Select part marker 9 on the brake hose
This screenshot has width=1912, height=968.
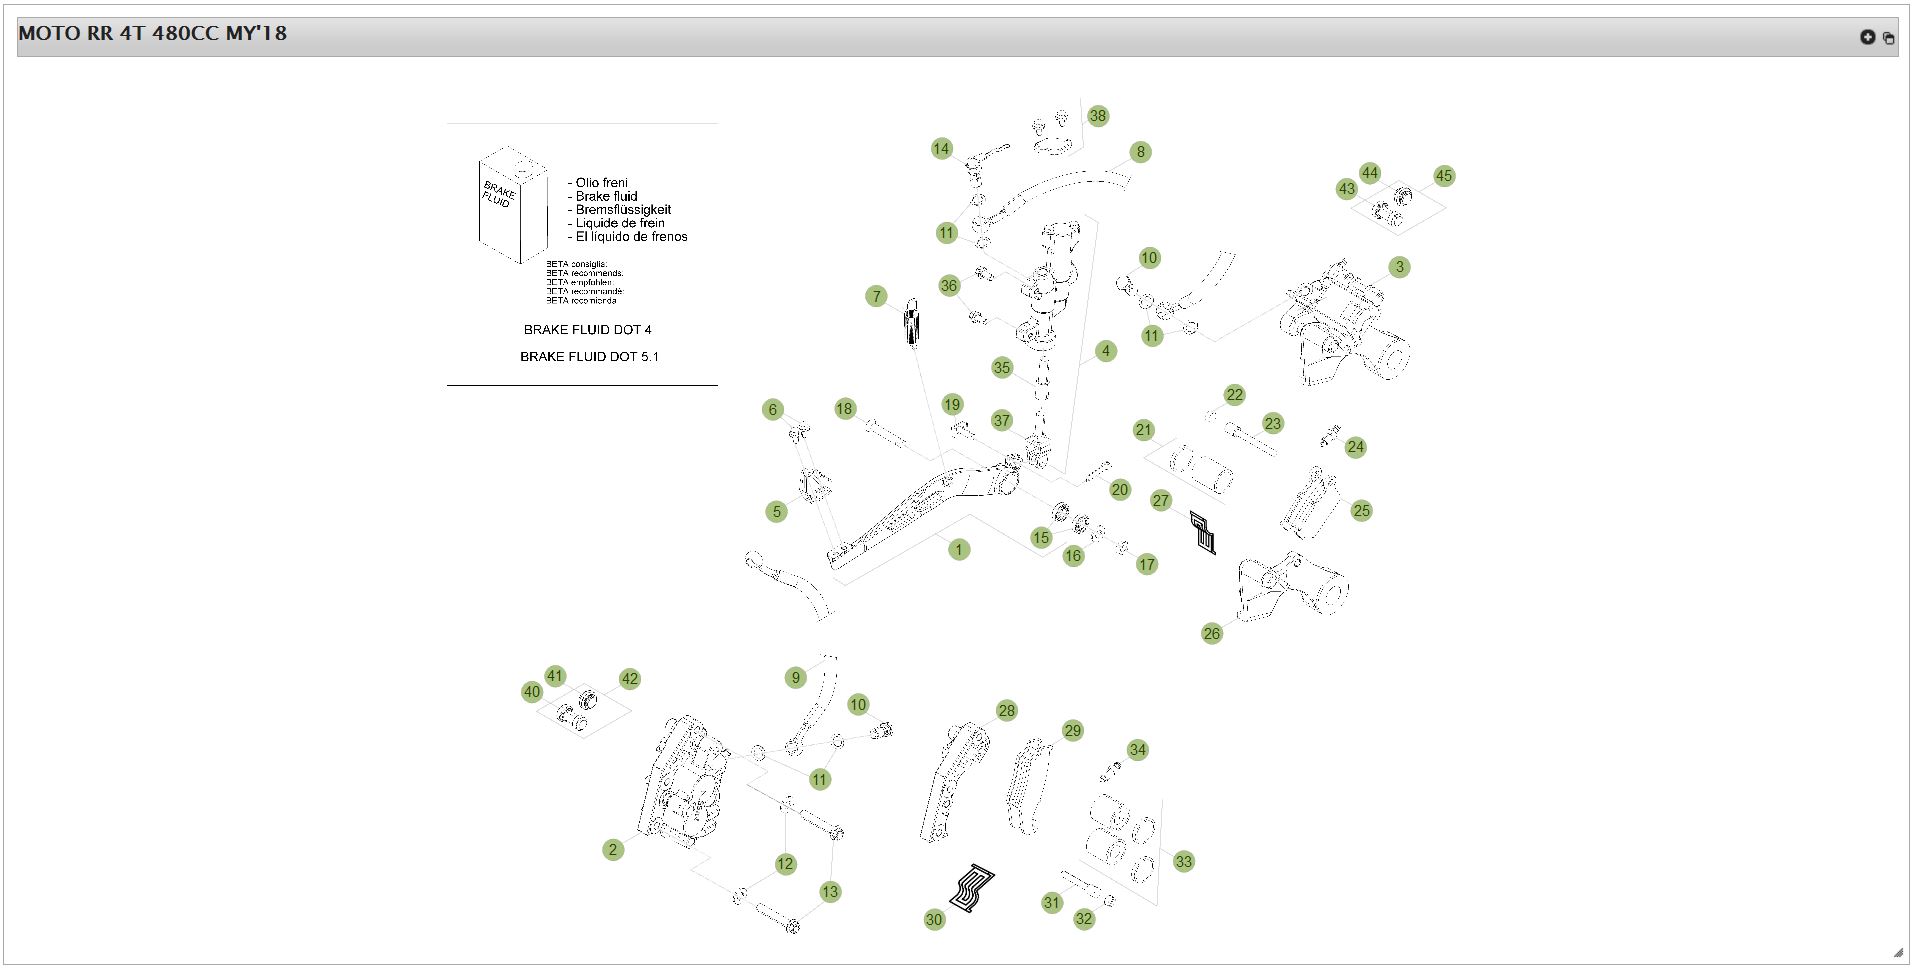pyautogui.click(x=796, y=678)
